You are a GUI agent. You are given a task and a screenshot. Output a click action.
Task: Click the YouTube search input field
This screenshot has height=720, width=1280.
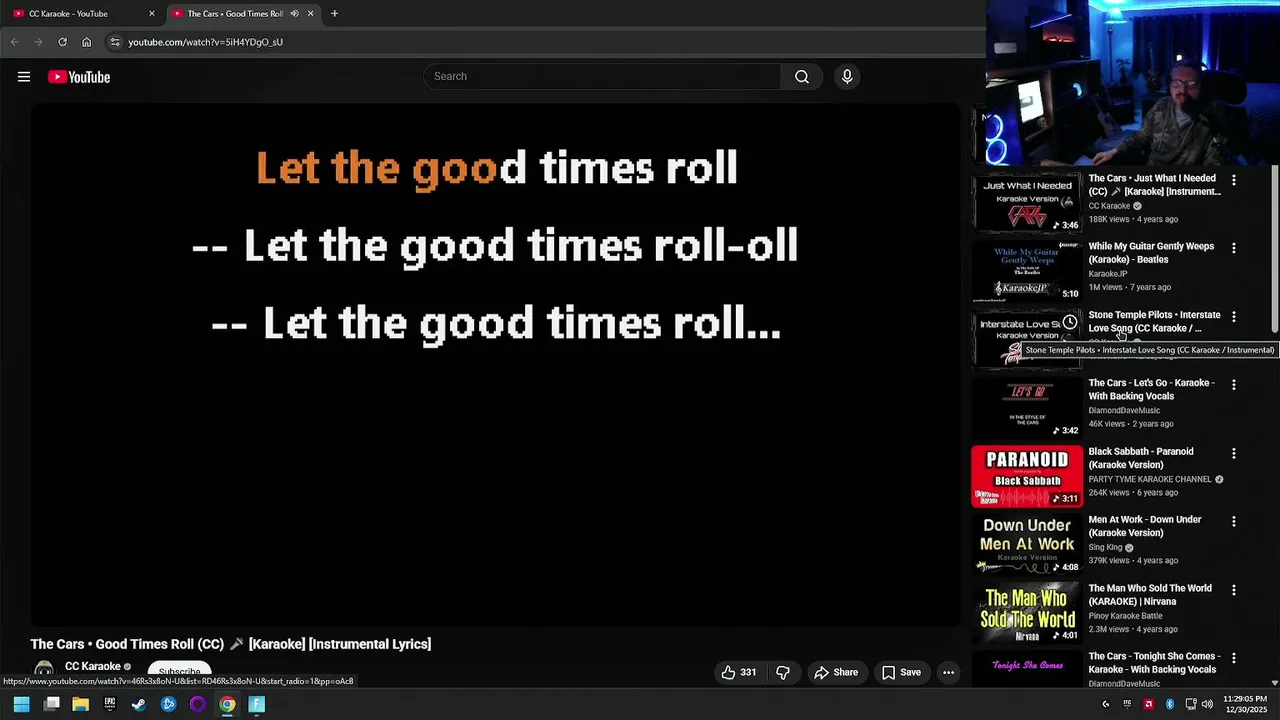pyautogui.click(x=603, y=77)
